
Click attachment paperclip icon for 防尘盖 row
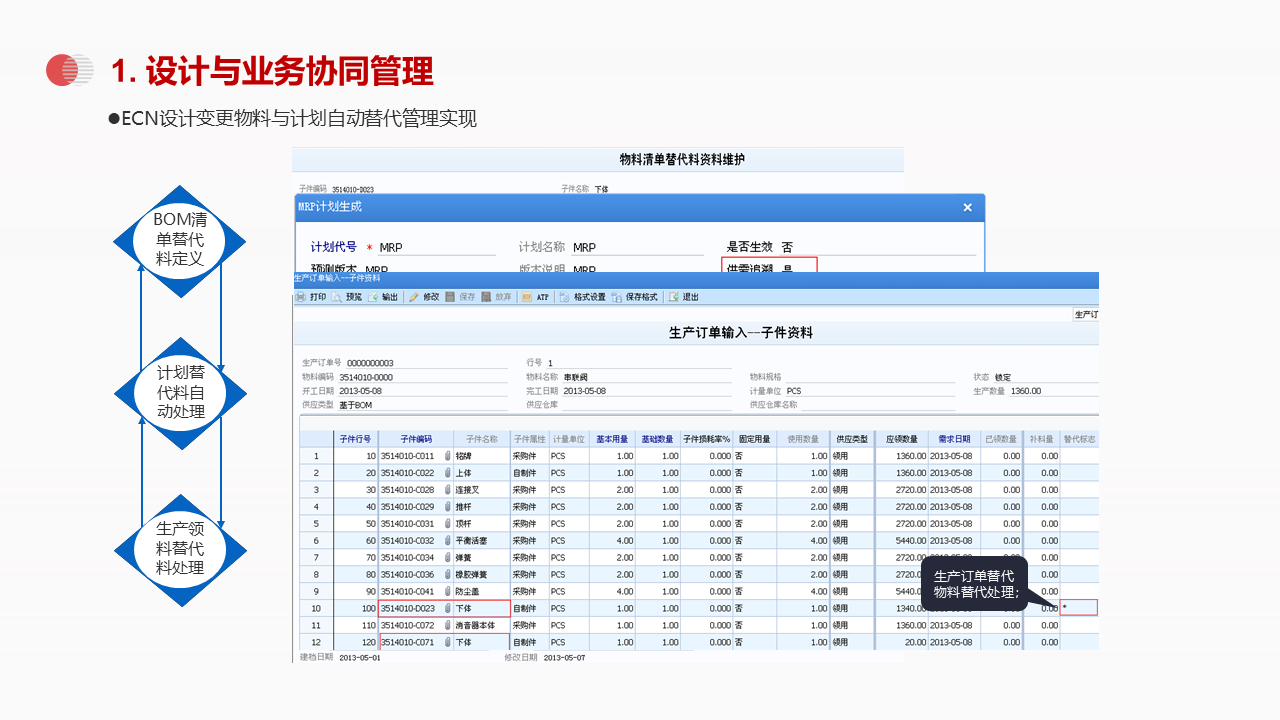pos(448,592)
